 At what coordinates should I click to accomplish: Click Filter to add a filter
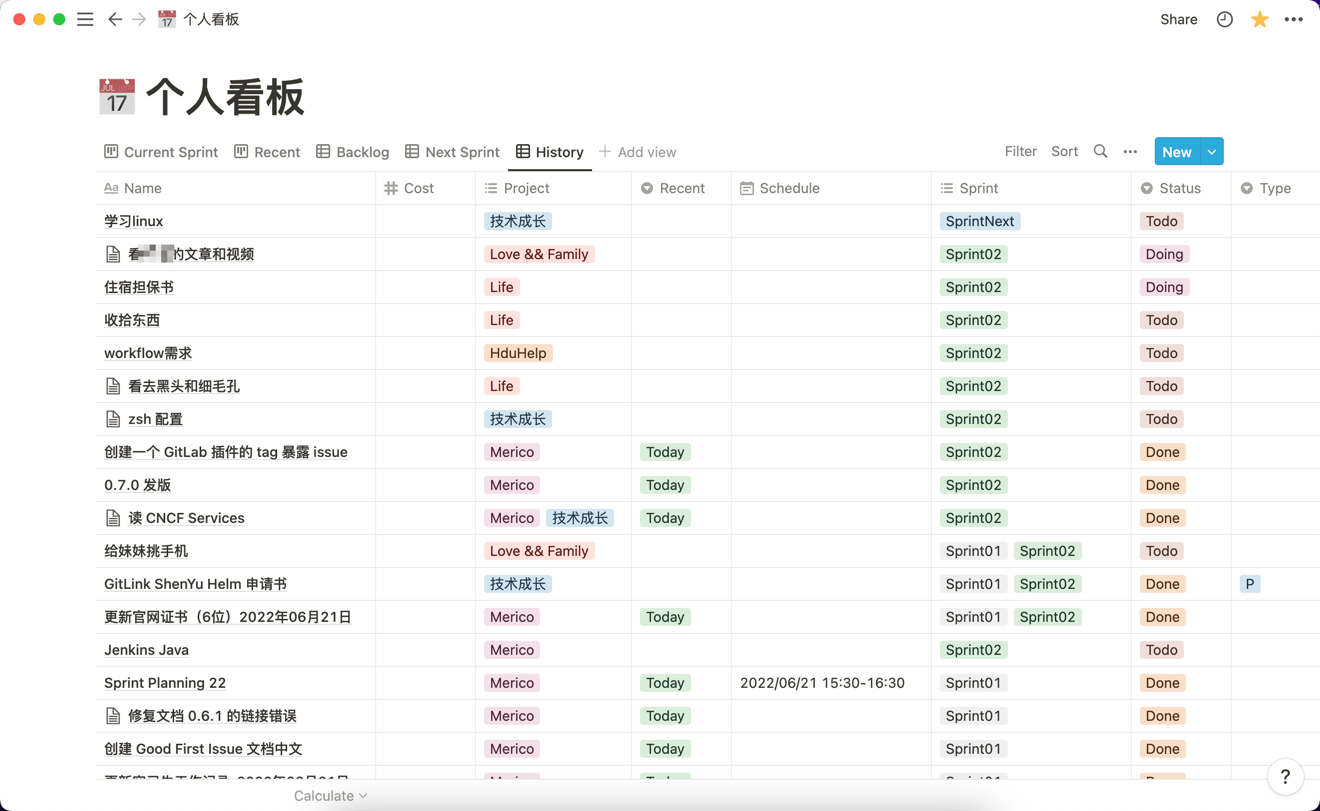(1020, 151)
